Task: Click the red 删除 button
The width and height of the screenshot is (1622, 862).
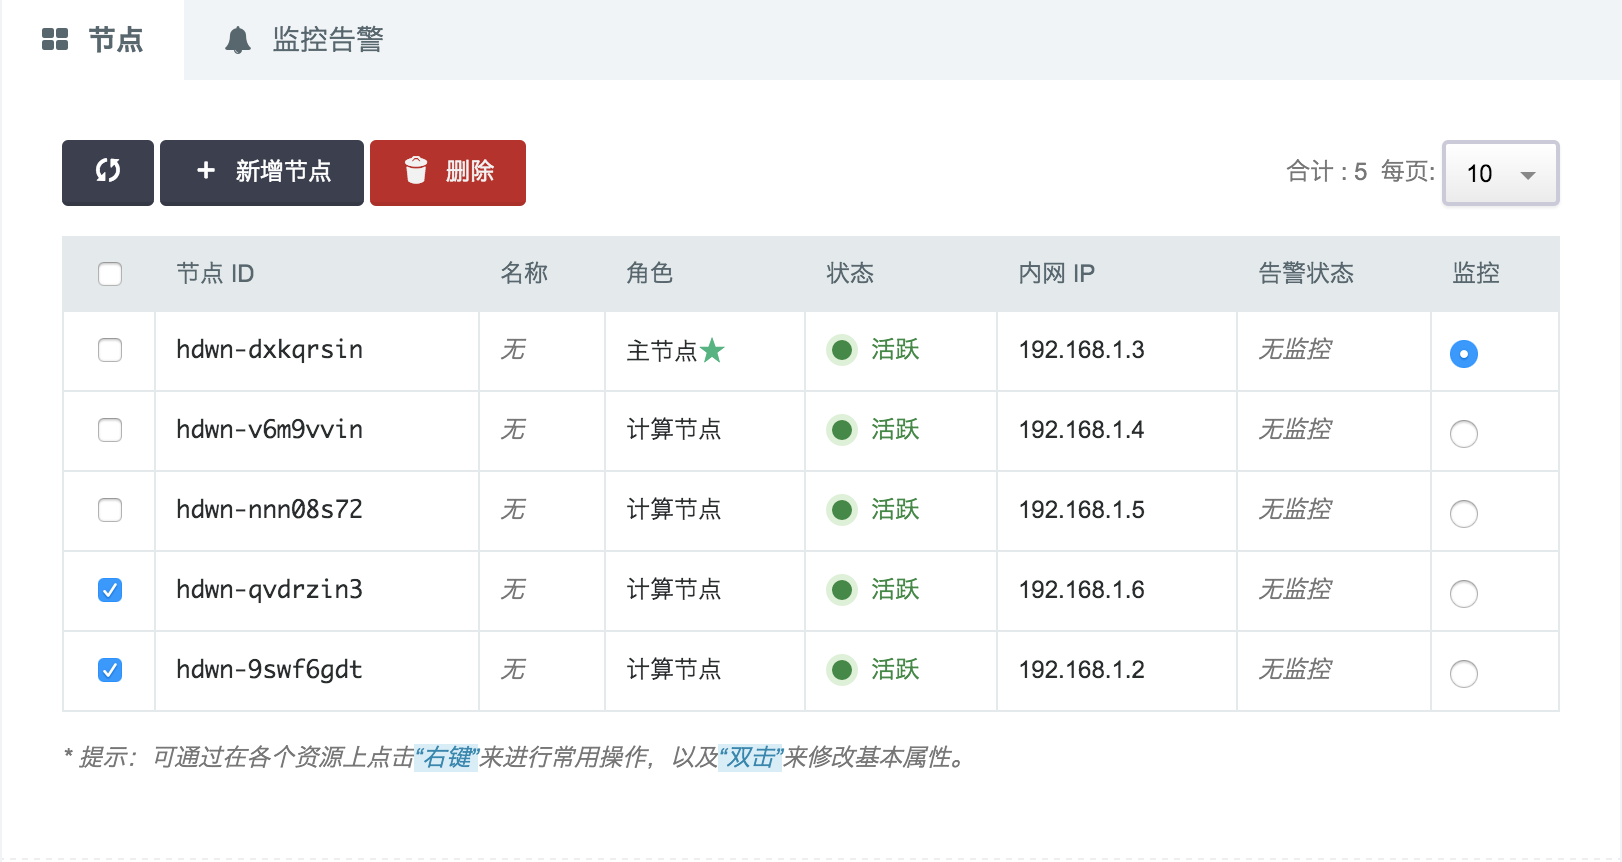Action: pos(448,173)
